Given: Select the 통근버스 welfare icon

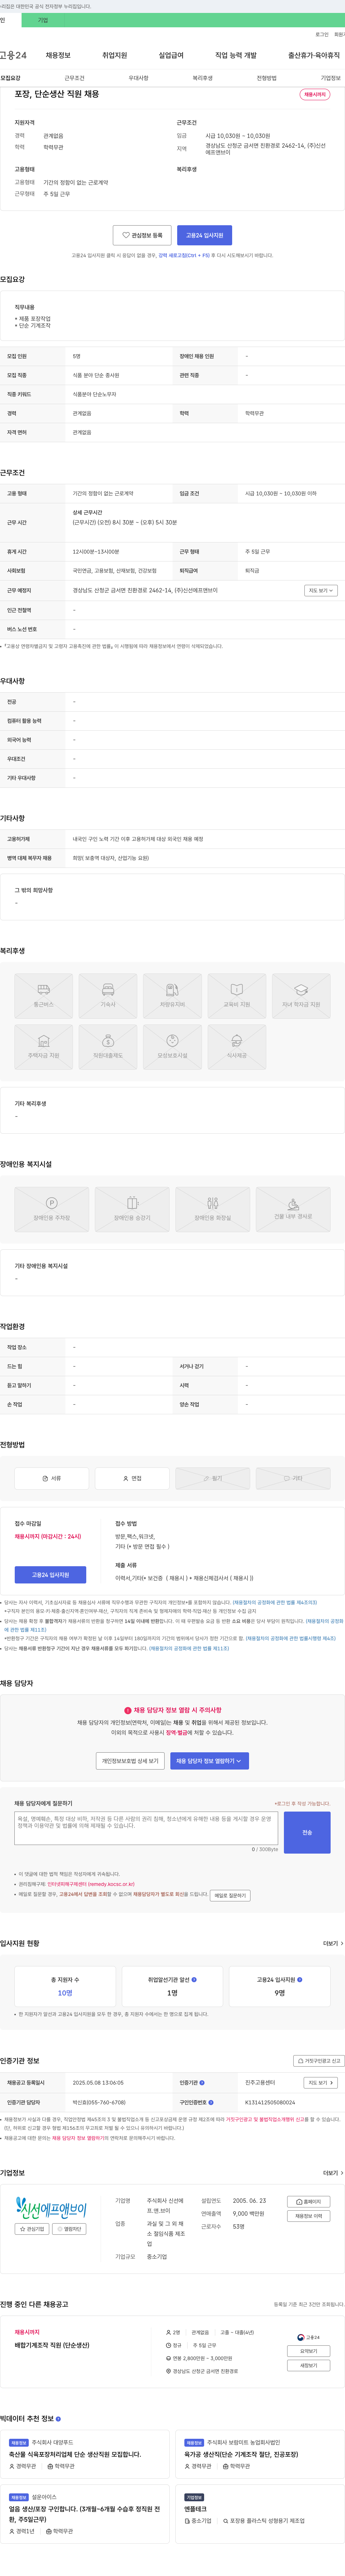Looking at the screenshot, I should click(44, 996).
